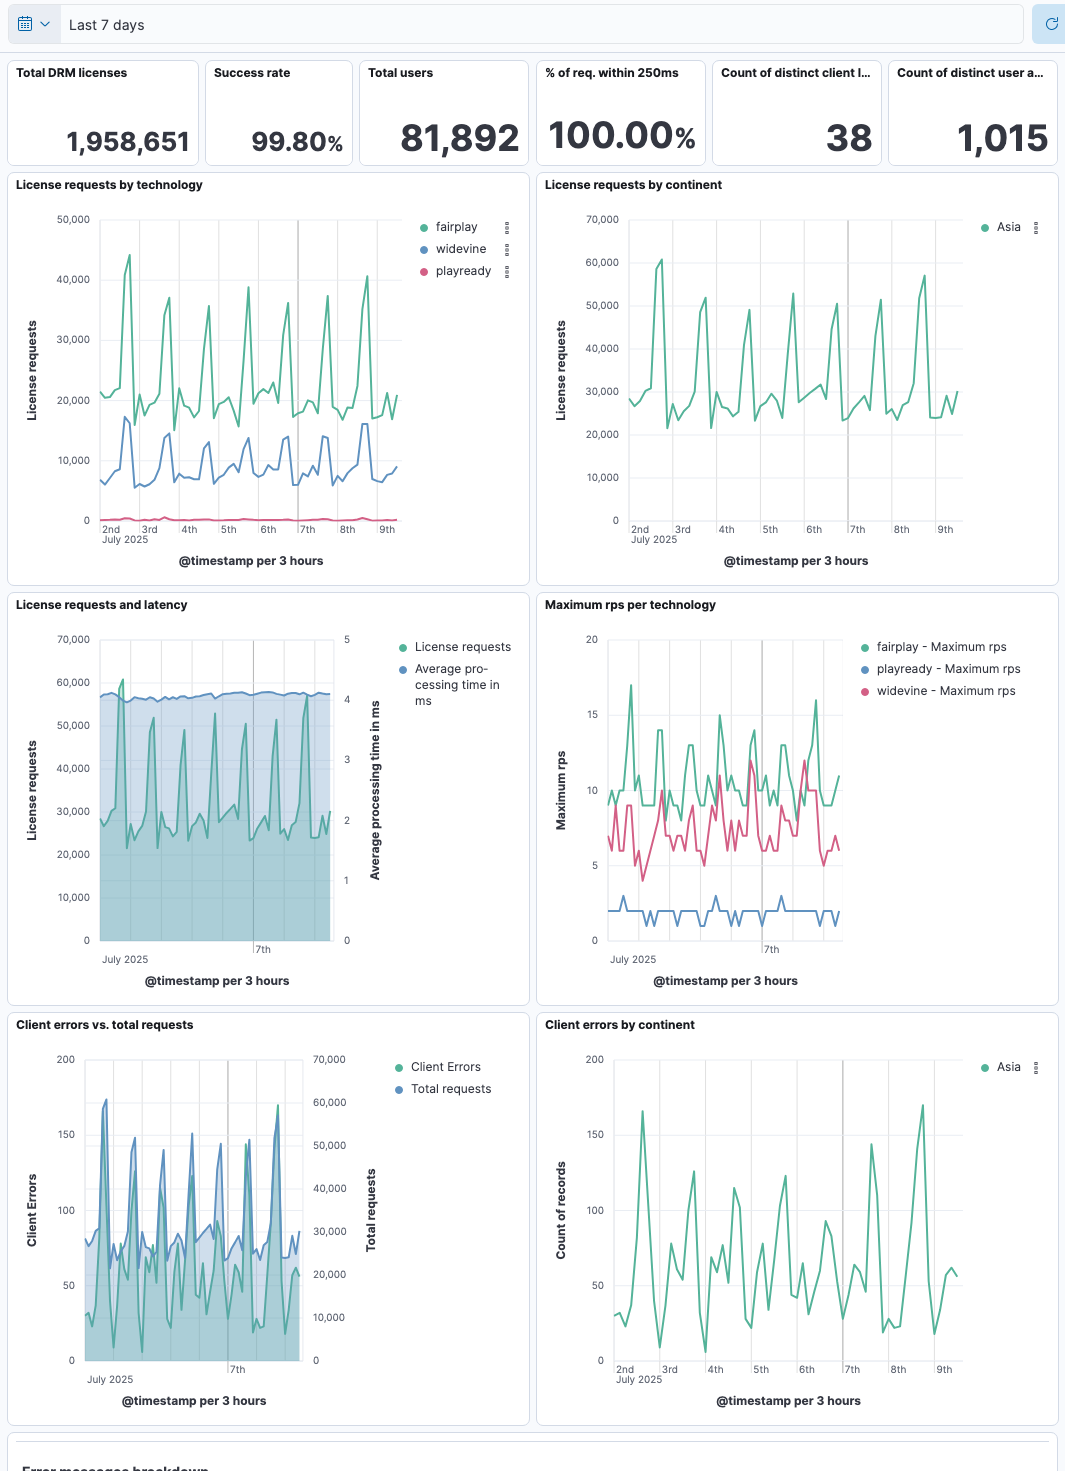
Task: Open Asia legend options in client errors by continent
Action: 1036,1068
